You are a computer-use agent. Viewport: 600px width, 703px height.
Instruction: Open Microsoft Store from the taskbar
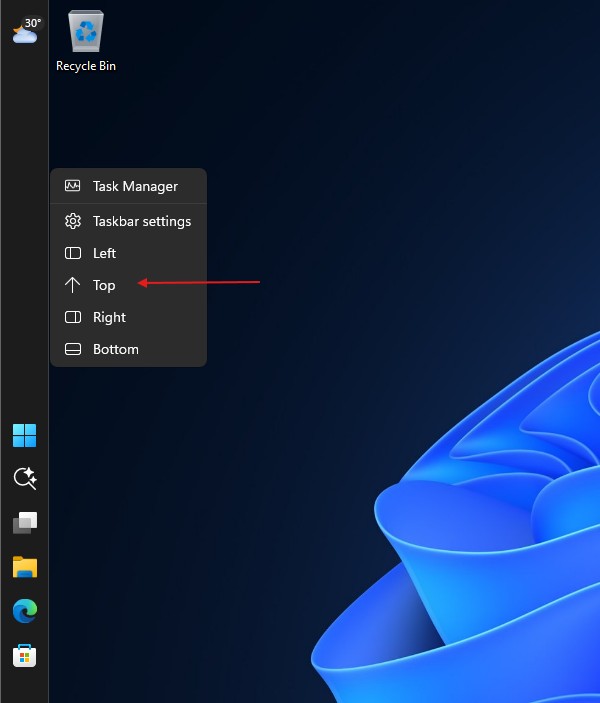tap(25, 655)
